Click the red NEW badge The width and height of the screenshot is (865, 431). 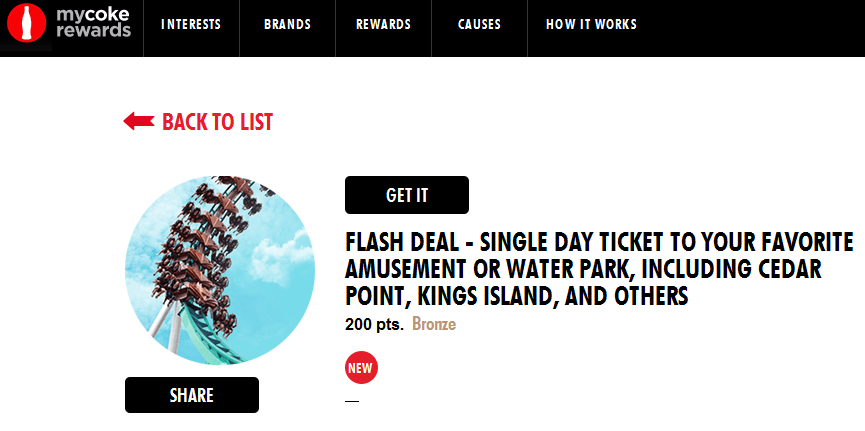pyautogui.click(x=361, y=367)
